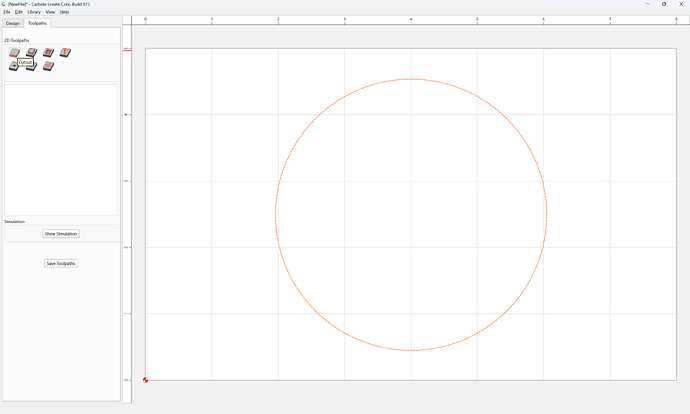690x414 pixels.
Task: Open the View menu
Action: tap(50, 12)
